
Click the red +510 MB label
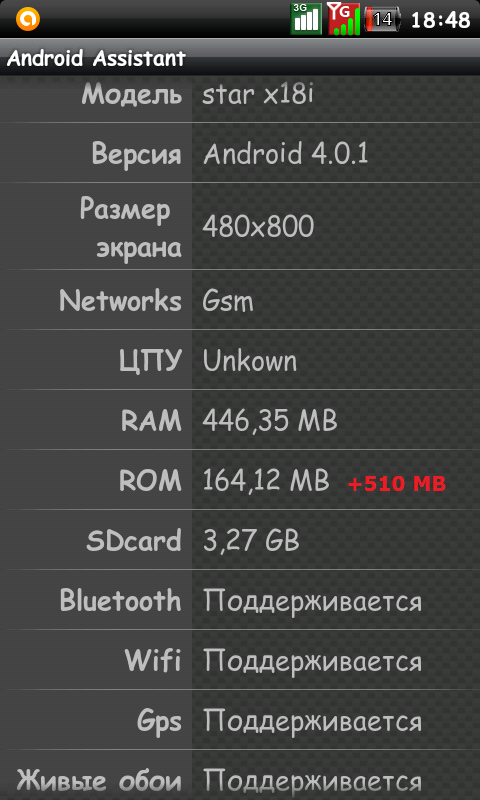[397, 483]
